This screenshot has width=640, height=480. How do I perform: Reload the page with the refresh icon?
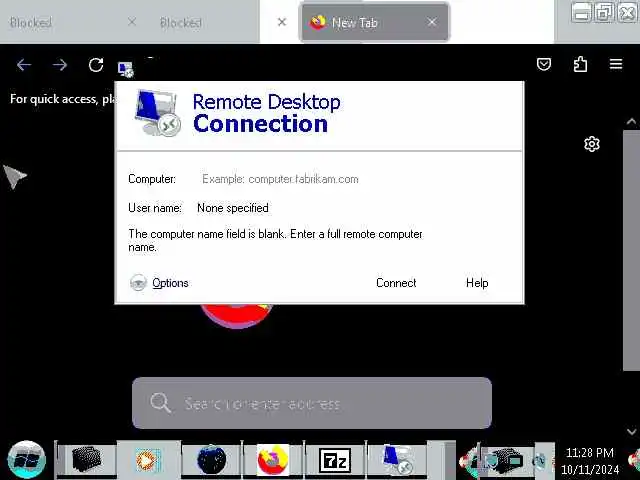tap(96, 64)
